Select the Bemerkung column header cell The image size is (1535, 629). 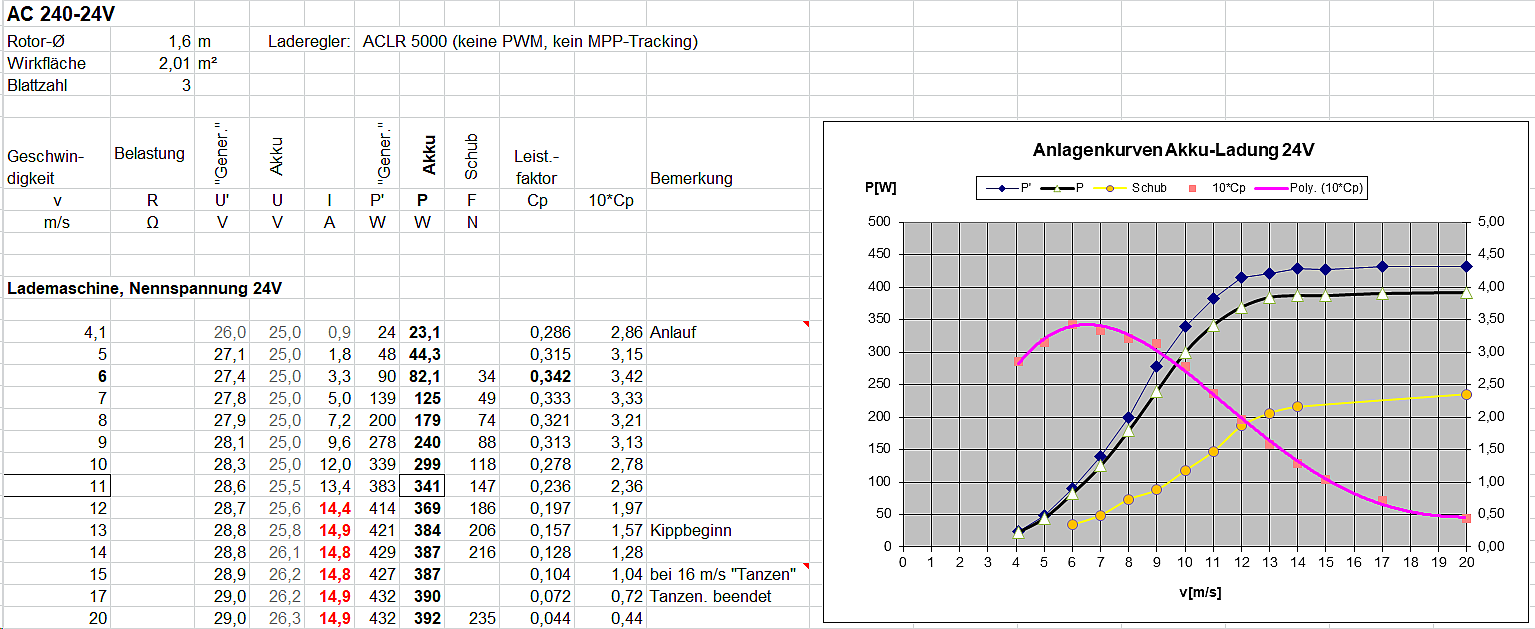[x=691, y=179]
